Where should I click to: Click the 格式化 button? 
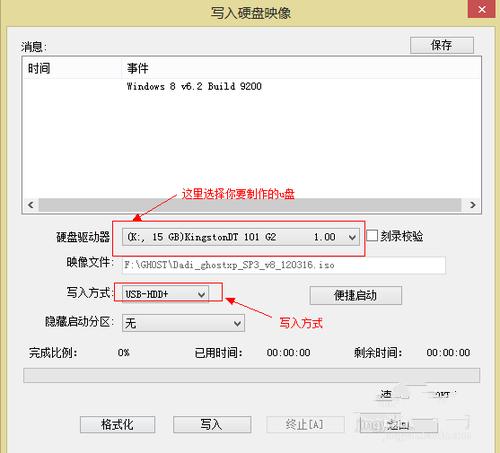[x=117, y=425]
